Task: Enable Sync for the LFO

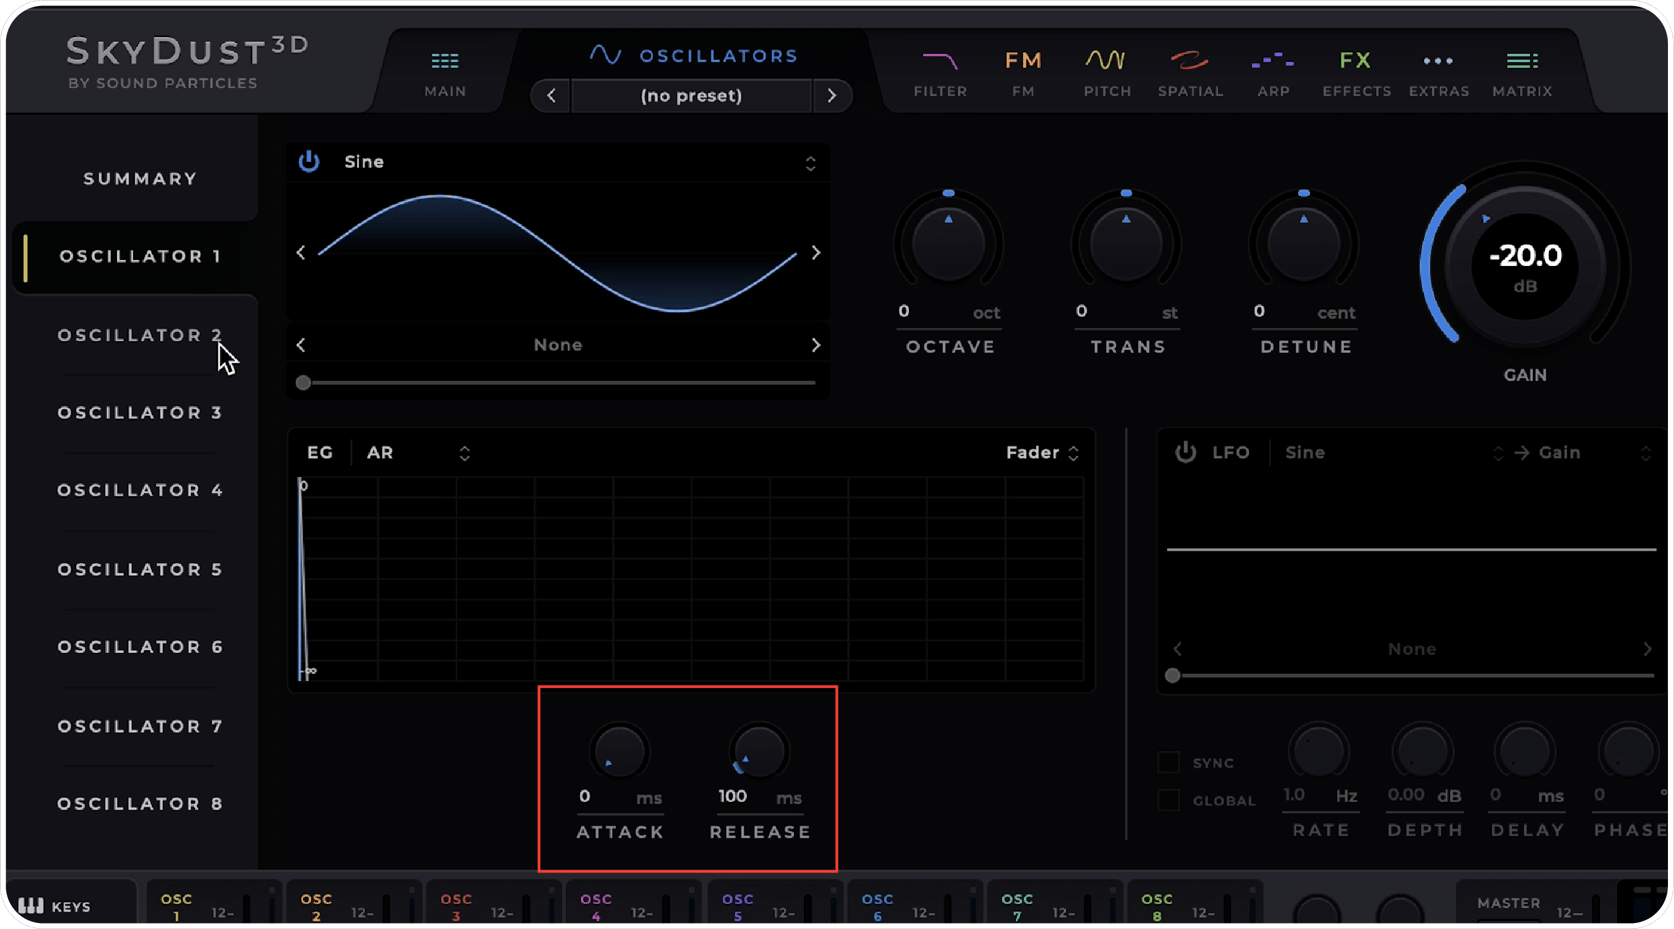Action: [x=1167, y=761]
